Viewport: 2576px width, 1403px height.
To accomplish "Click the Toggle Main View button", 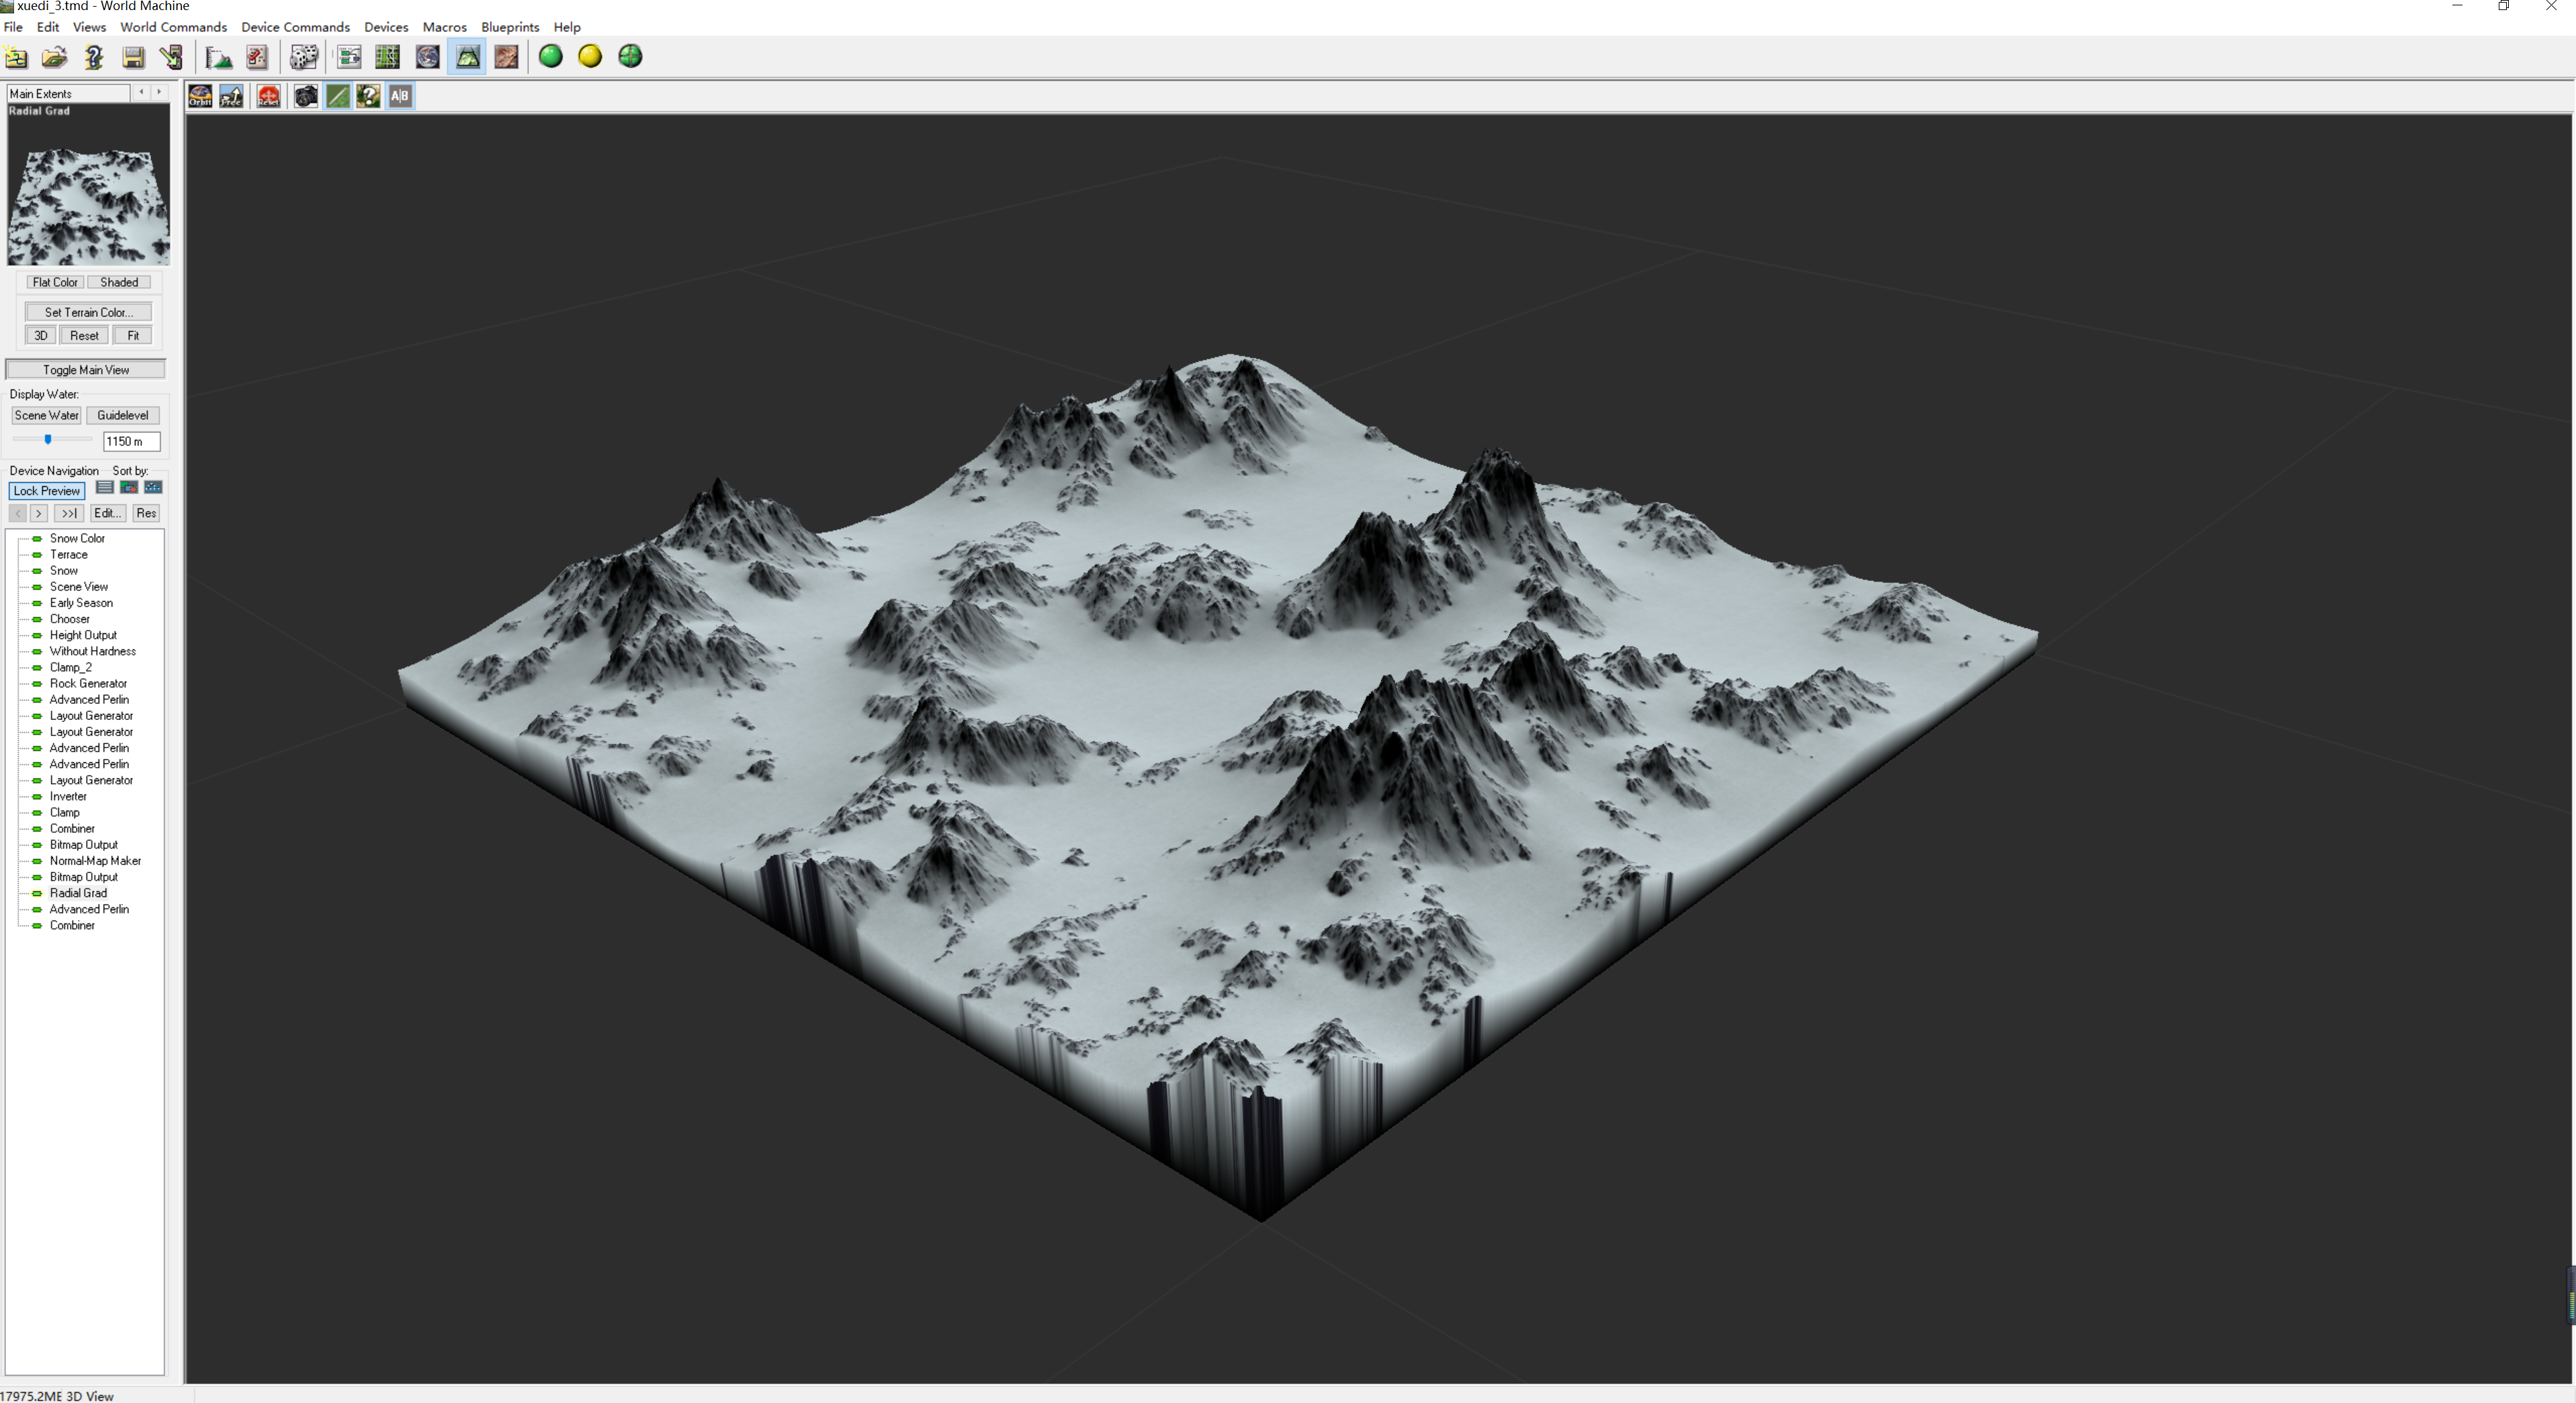I will point(86,370).
